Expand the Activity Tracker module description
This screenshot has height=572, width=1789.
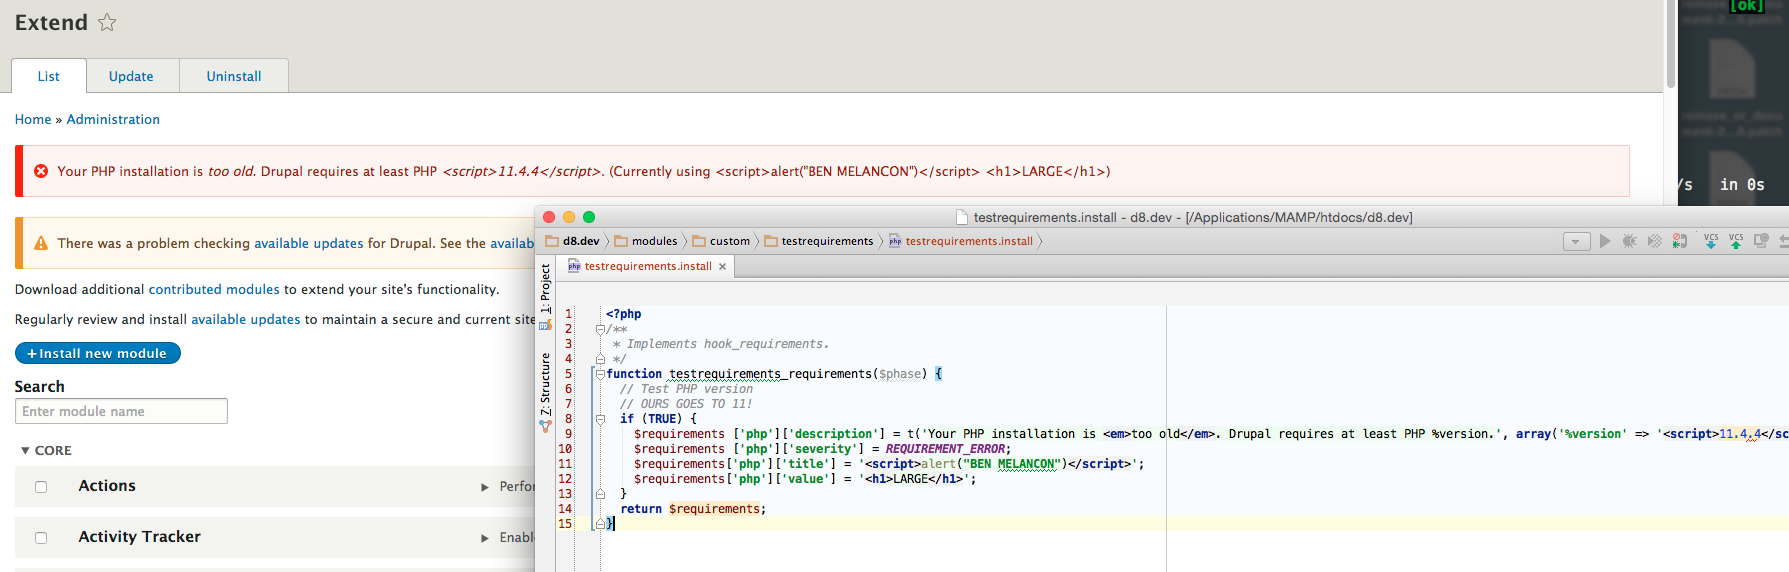point(485,538)
